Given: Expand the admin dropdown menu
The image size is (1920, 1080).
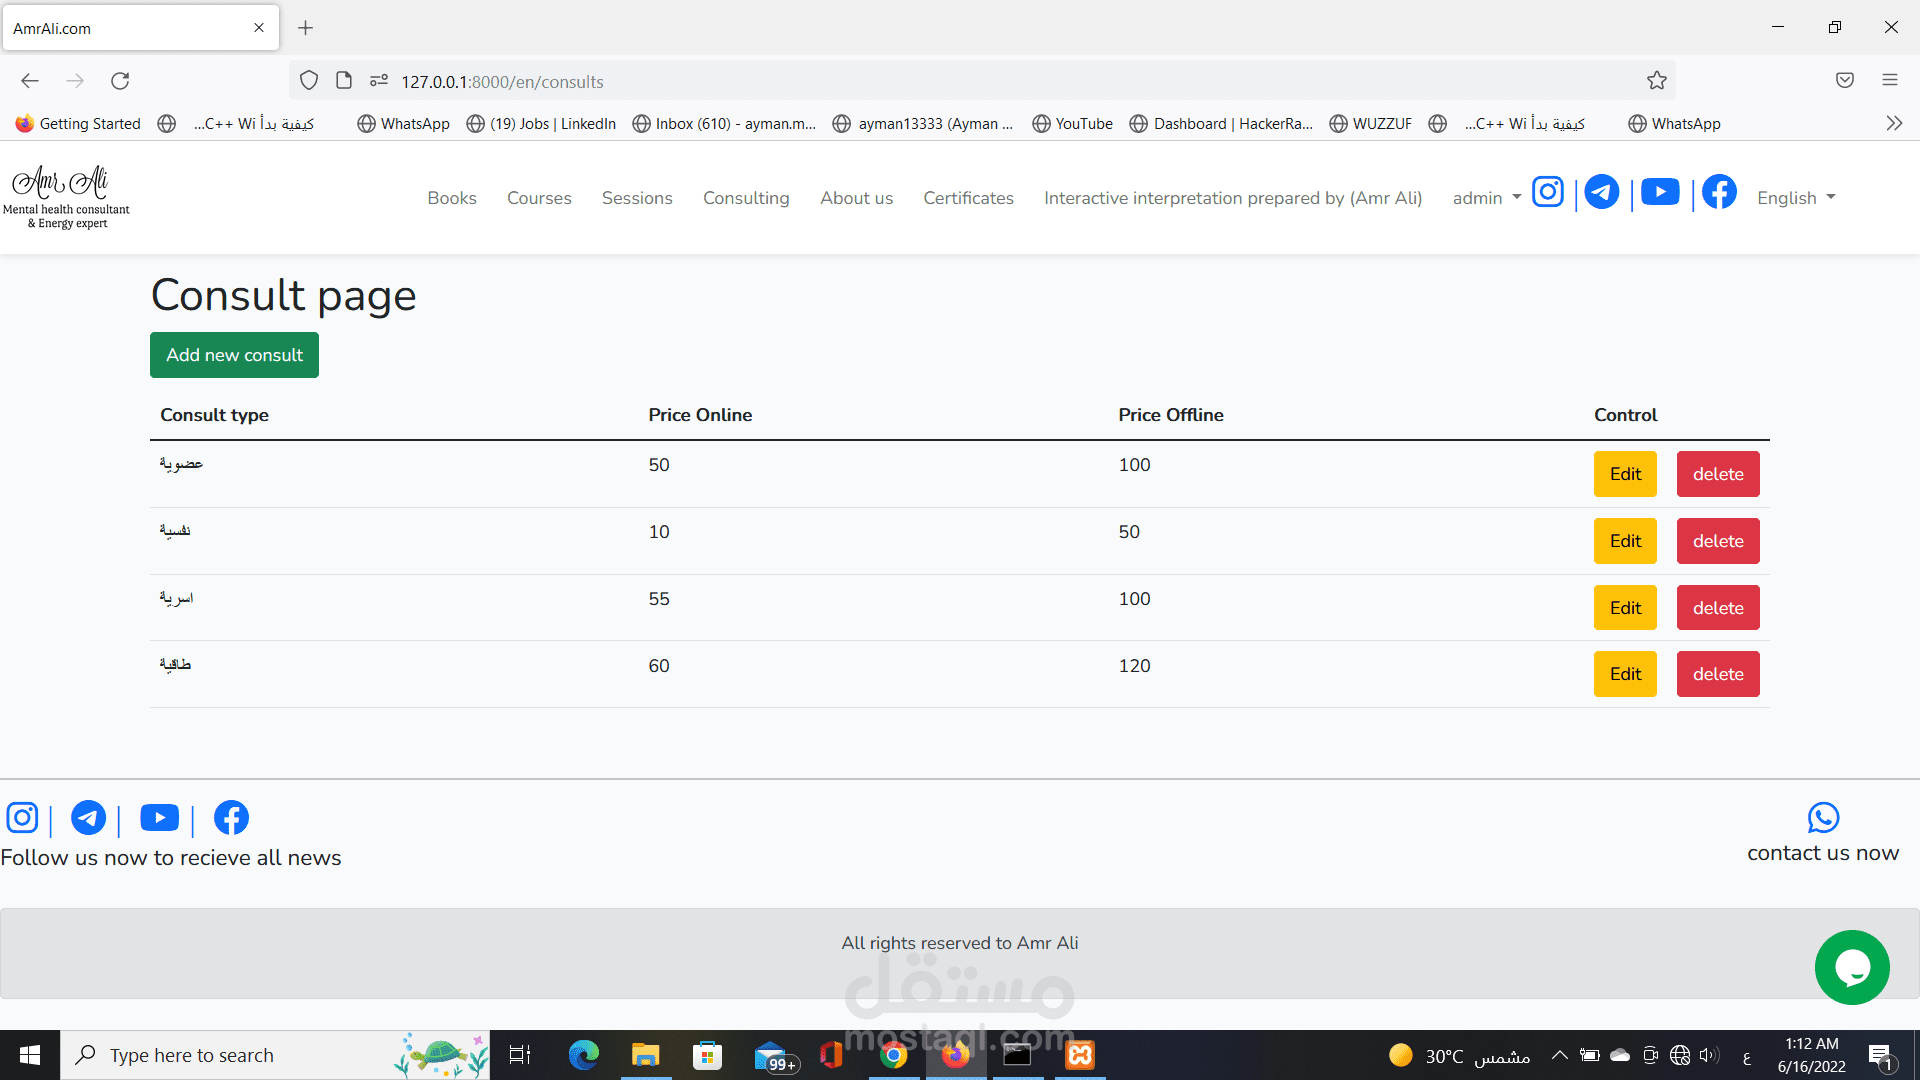Looking at the screenshot, I should (x=1487, y=198).
